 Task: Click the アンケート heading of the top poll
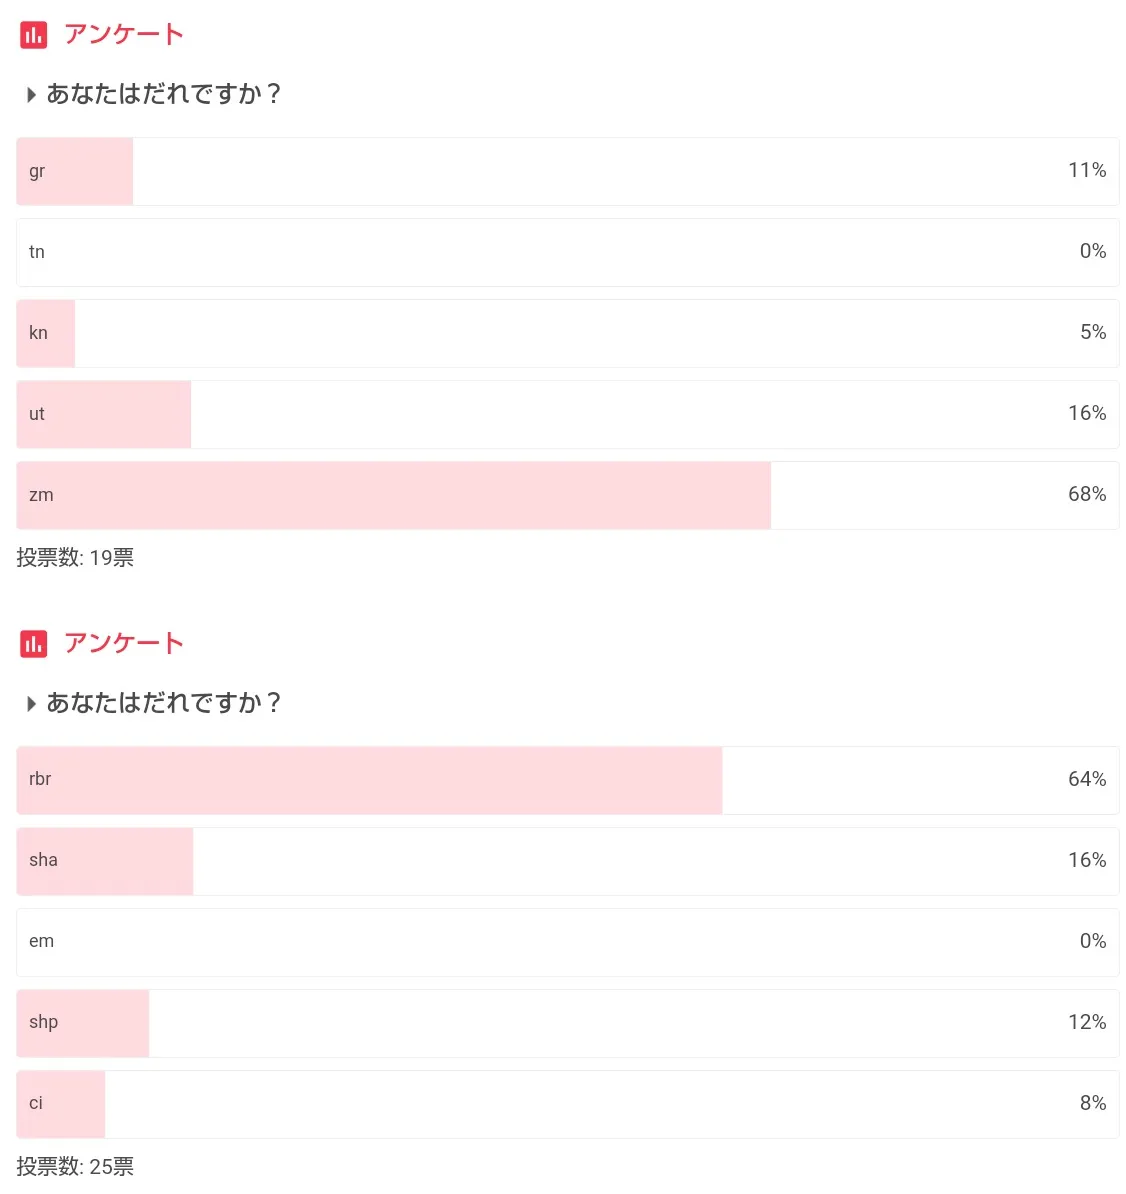tap(123, 35)
